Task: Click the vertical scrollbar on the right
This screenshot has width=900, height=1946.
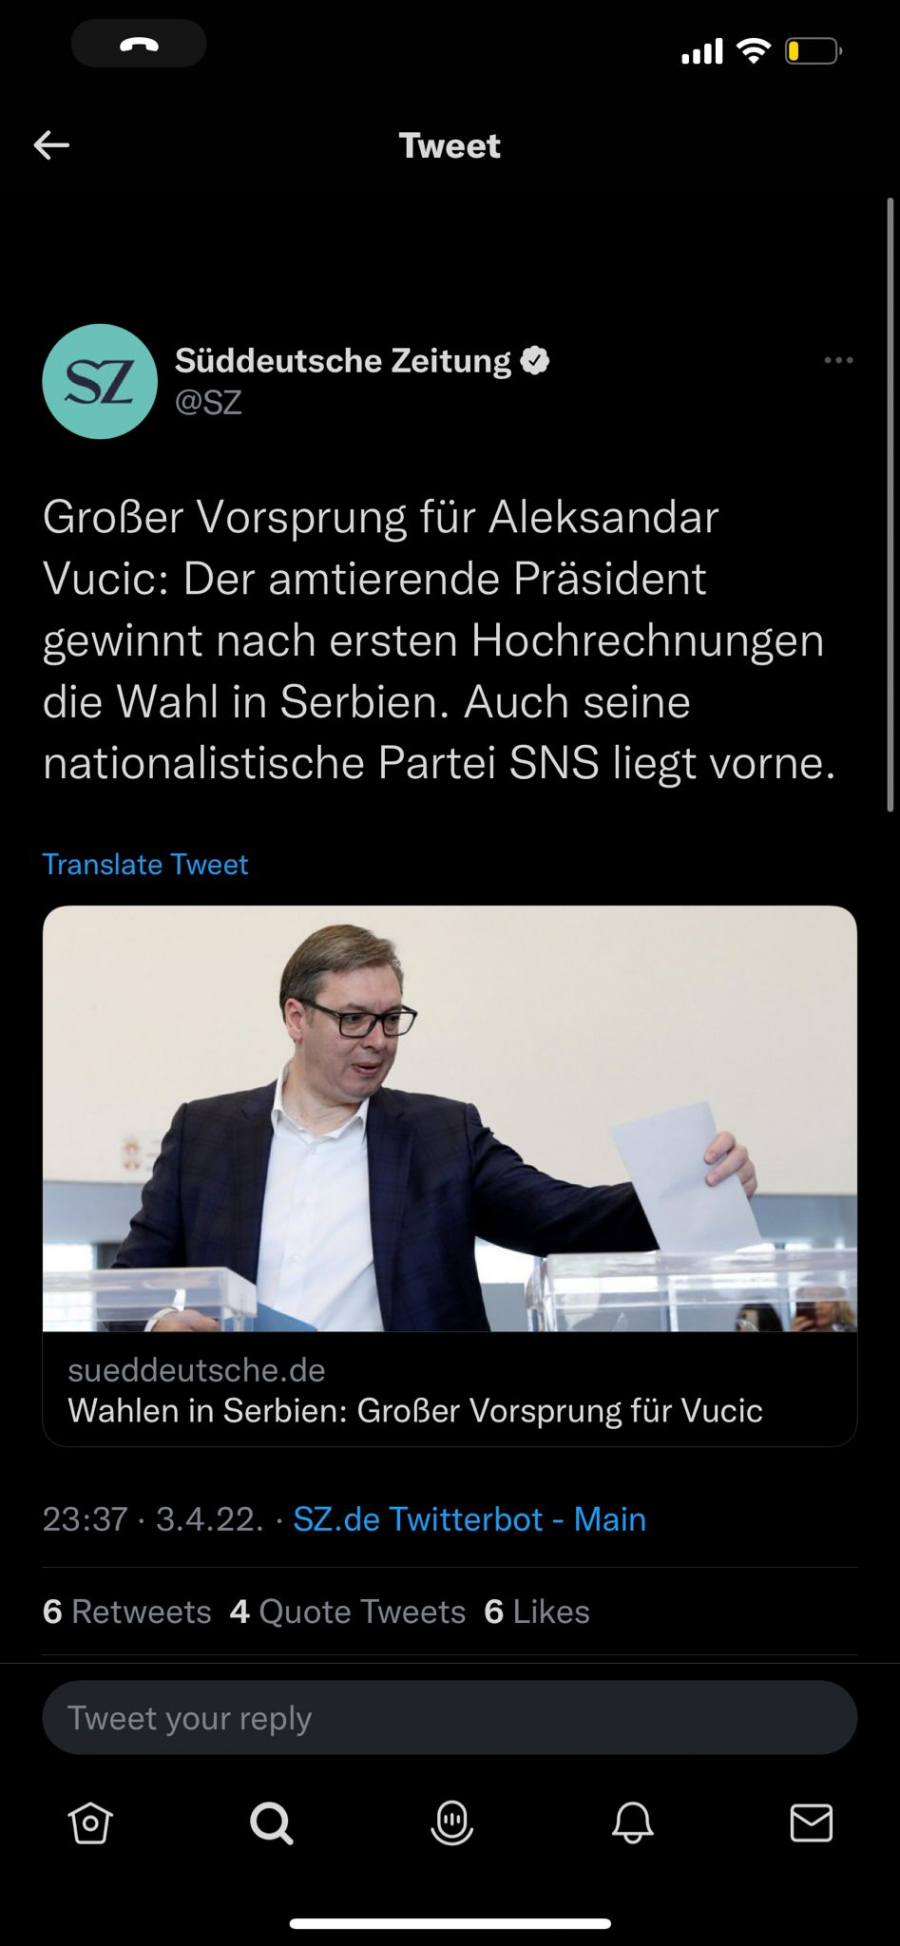Action: pyautogui.click(x=890, y=505)
